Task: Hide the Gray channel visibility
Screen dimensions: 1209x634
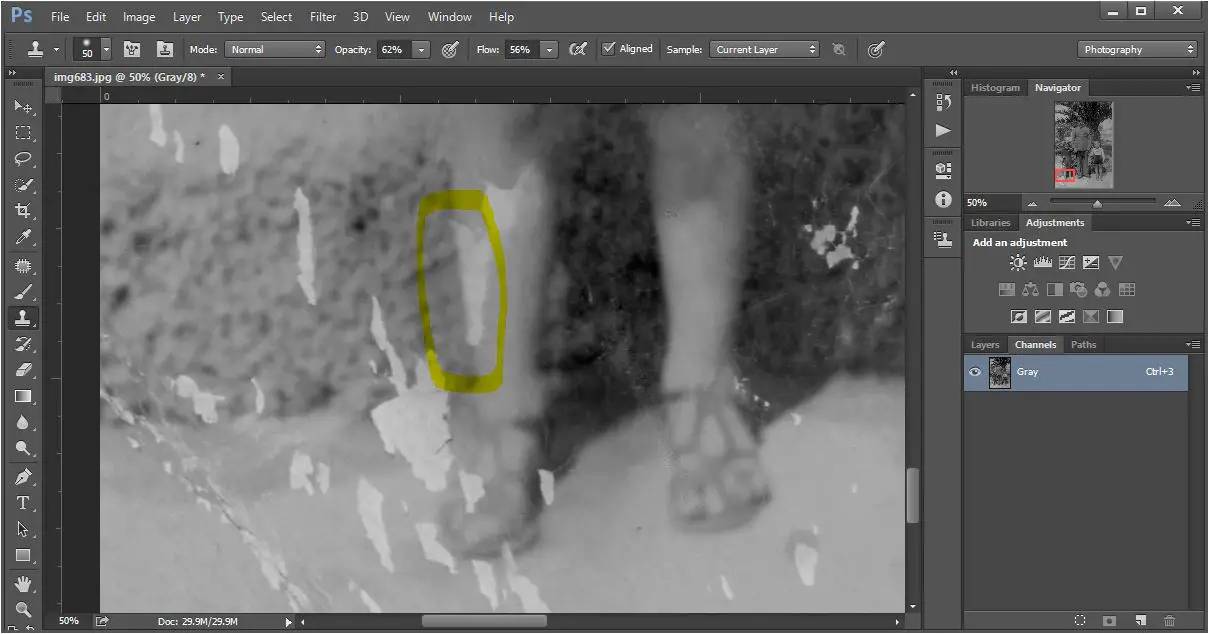Action: (x=975, y=372)
